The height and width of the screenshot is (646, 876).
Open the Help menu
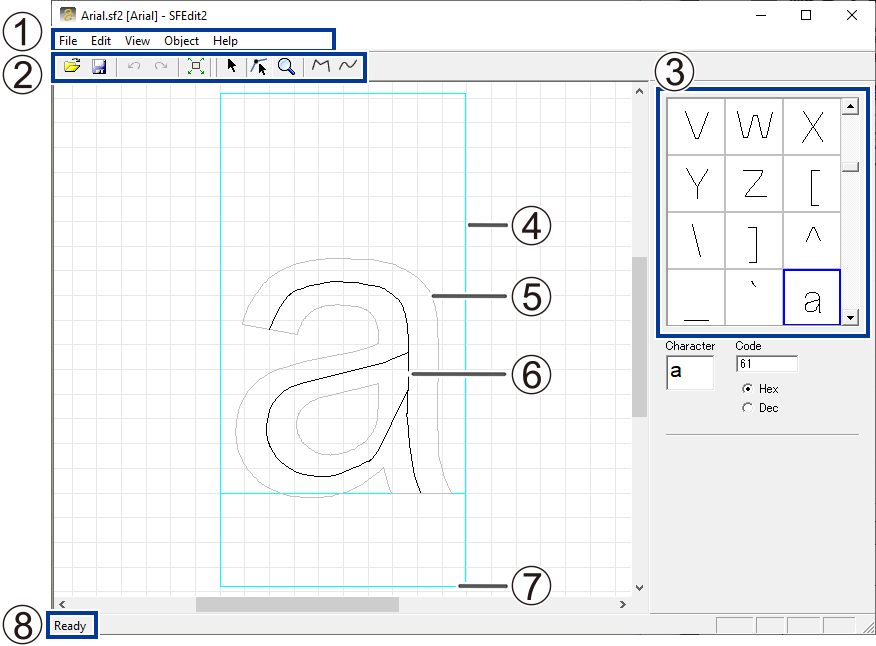(225, 41)
